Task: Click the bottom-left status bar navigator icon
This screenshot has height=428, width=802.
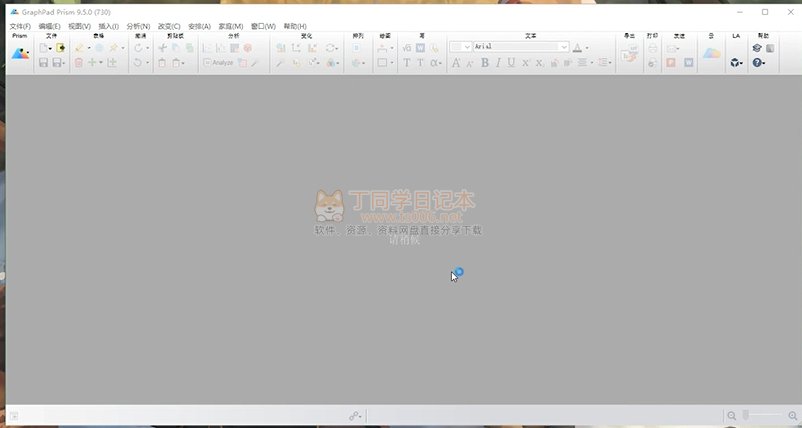Action: [x=14, y=416]
